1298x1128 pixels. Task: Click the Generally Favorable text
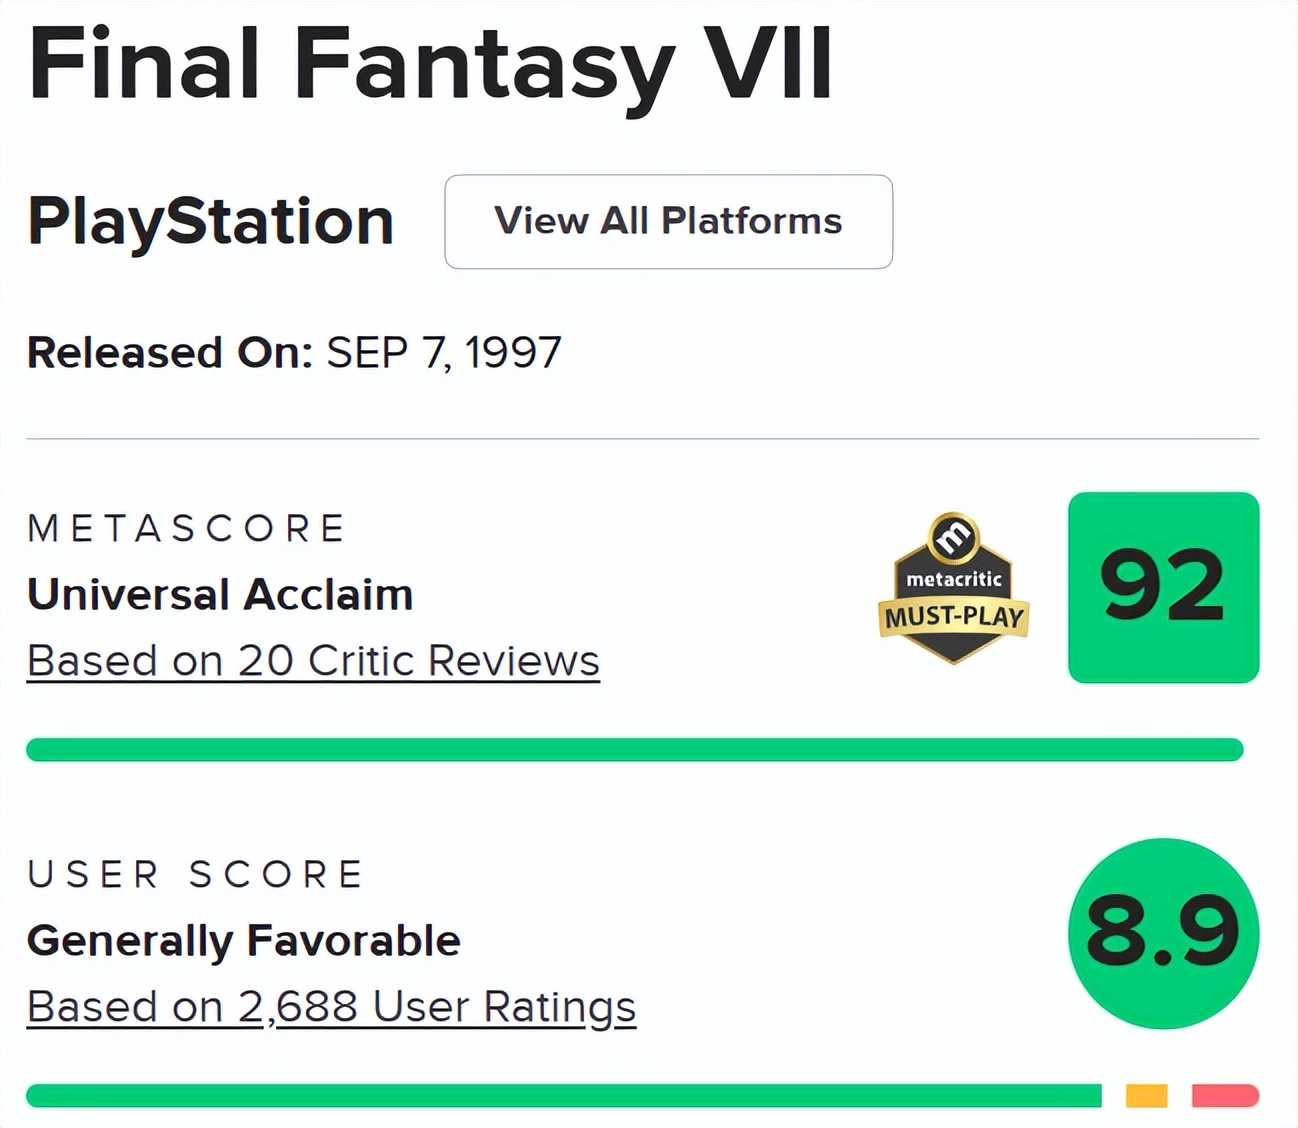coord(243,941)
